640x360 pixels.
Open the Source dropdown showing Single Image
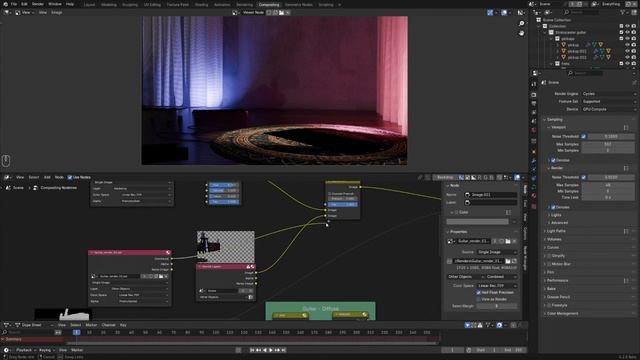click(497, 252)
